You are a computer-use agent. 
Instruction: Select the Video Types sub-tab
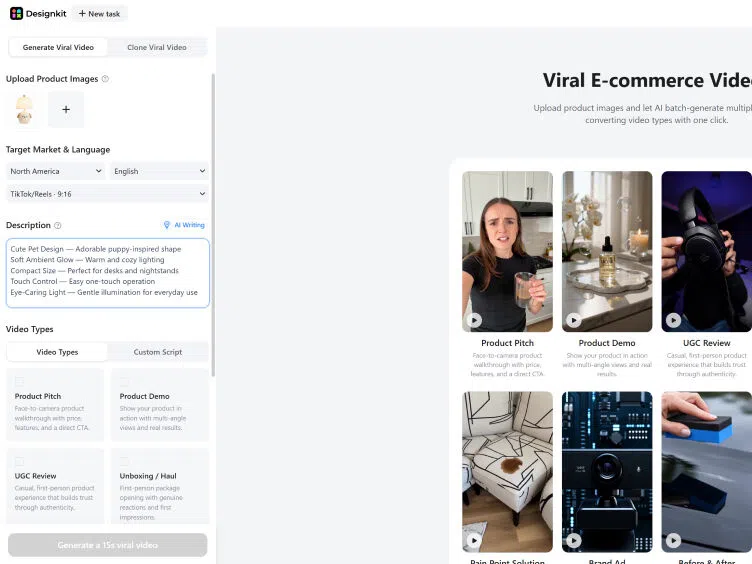tap(57, 352)
